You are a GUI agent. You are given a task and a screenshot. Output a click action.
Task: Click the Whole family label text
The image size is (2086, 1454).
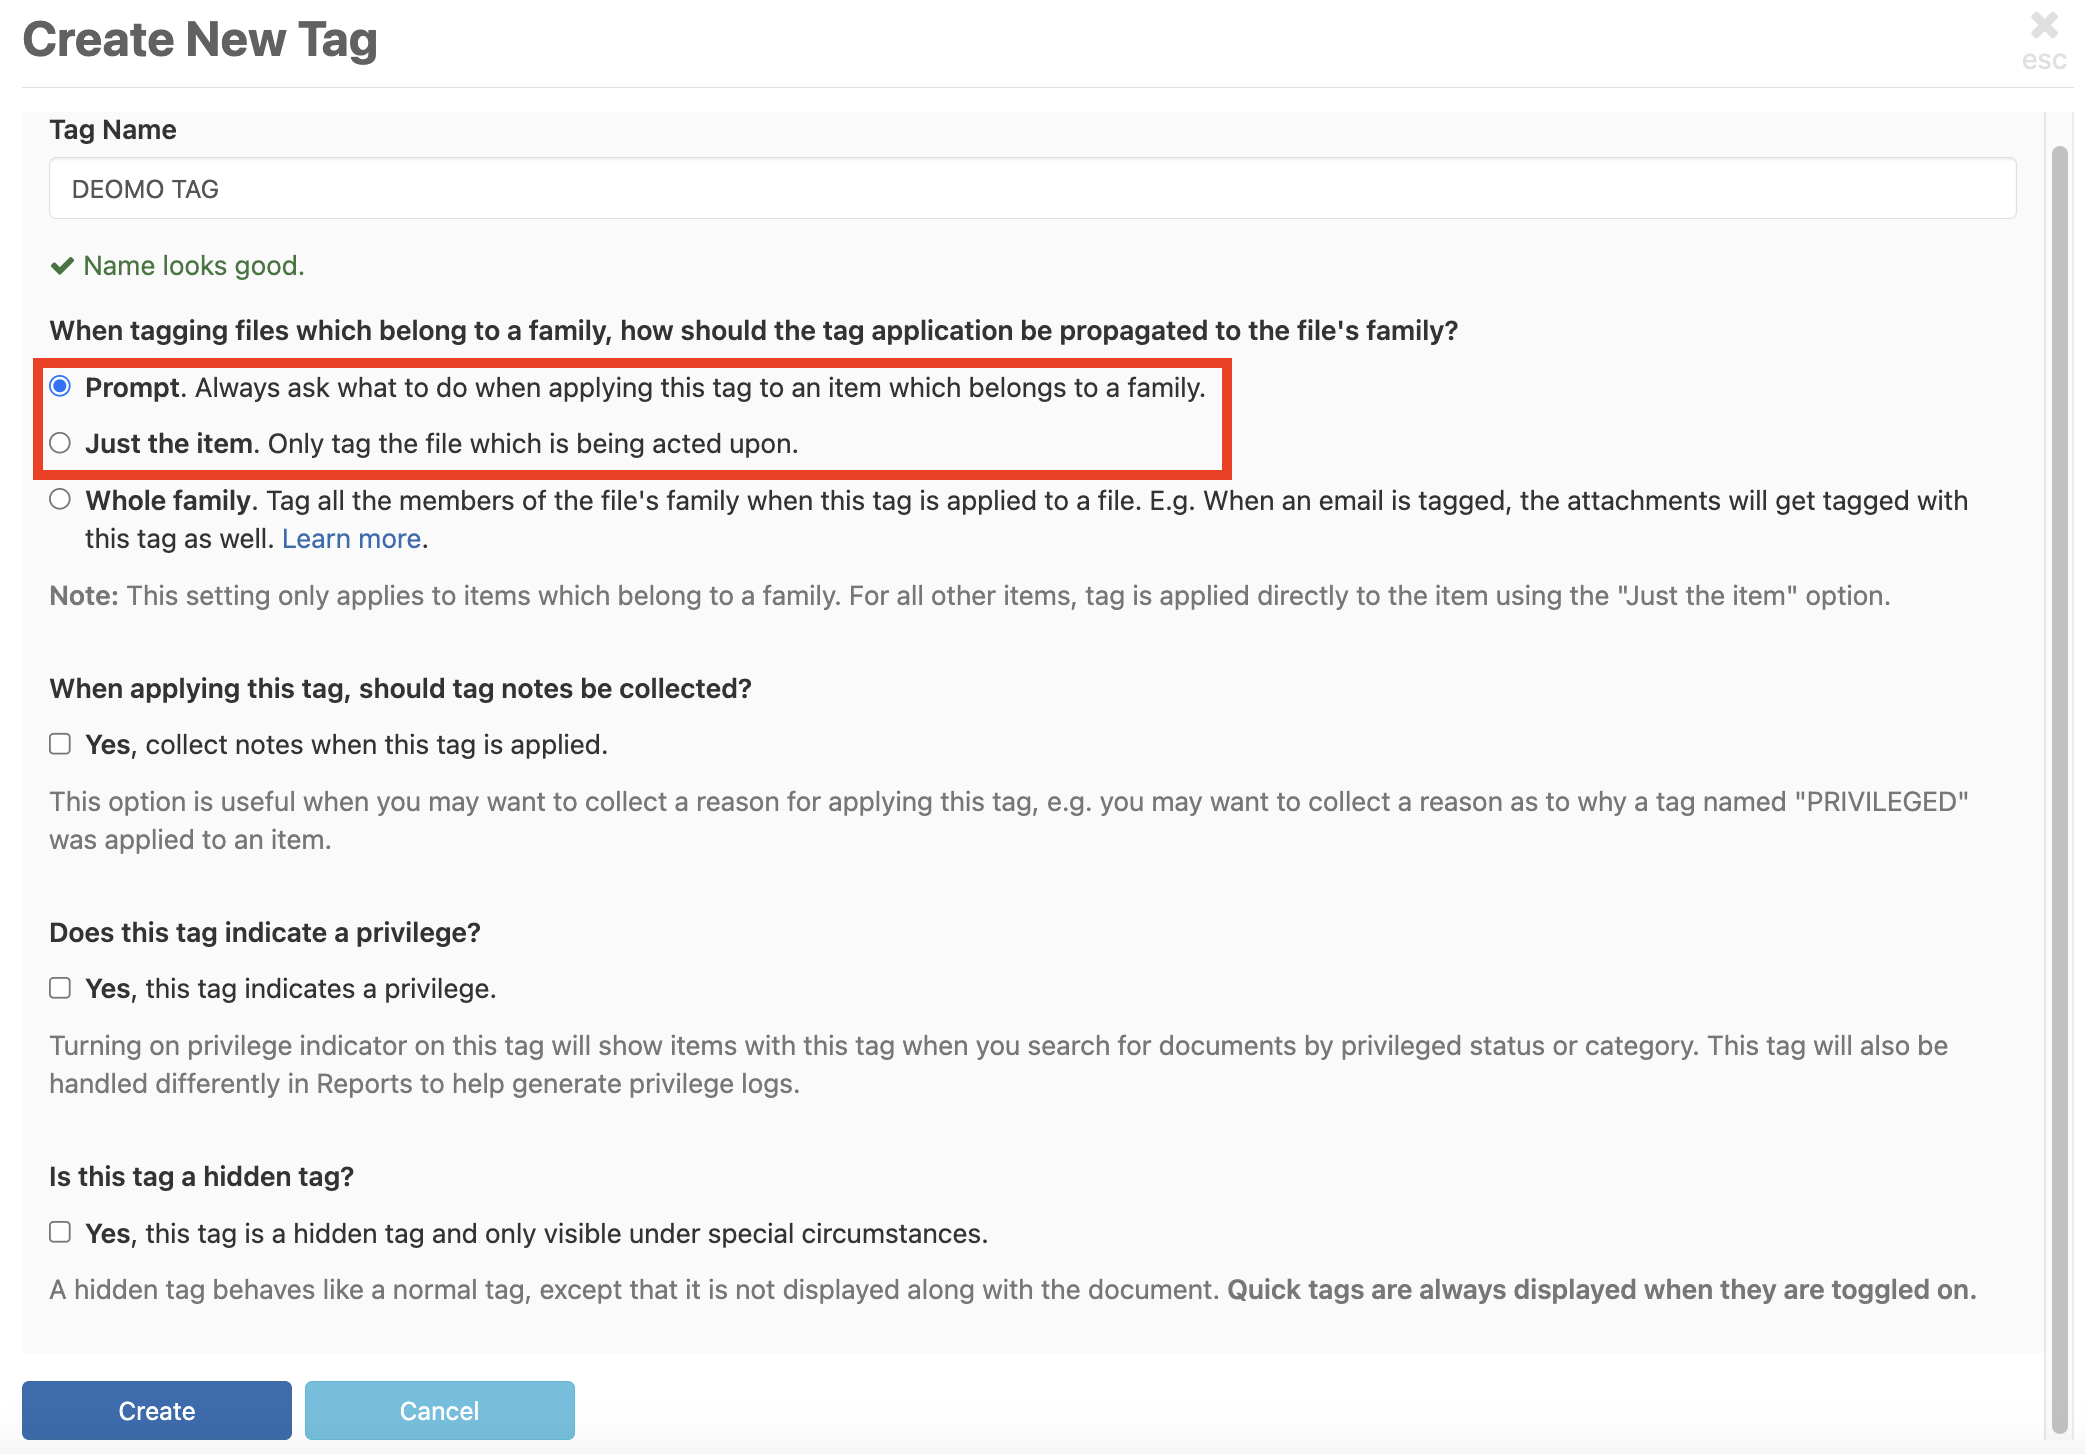[x=170, y=501]
